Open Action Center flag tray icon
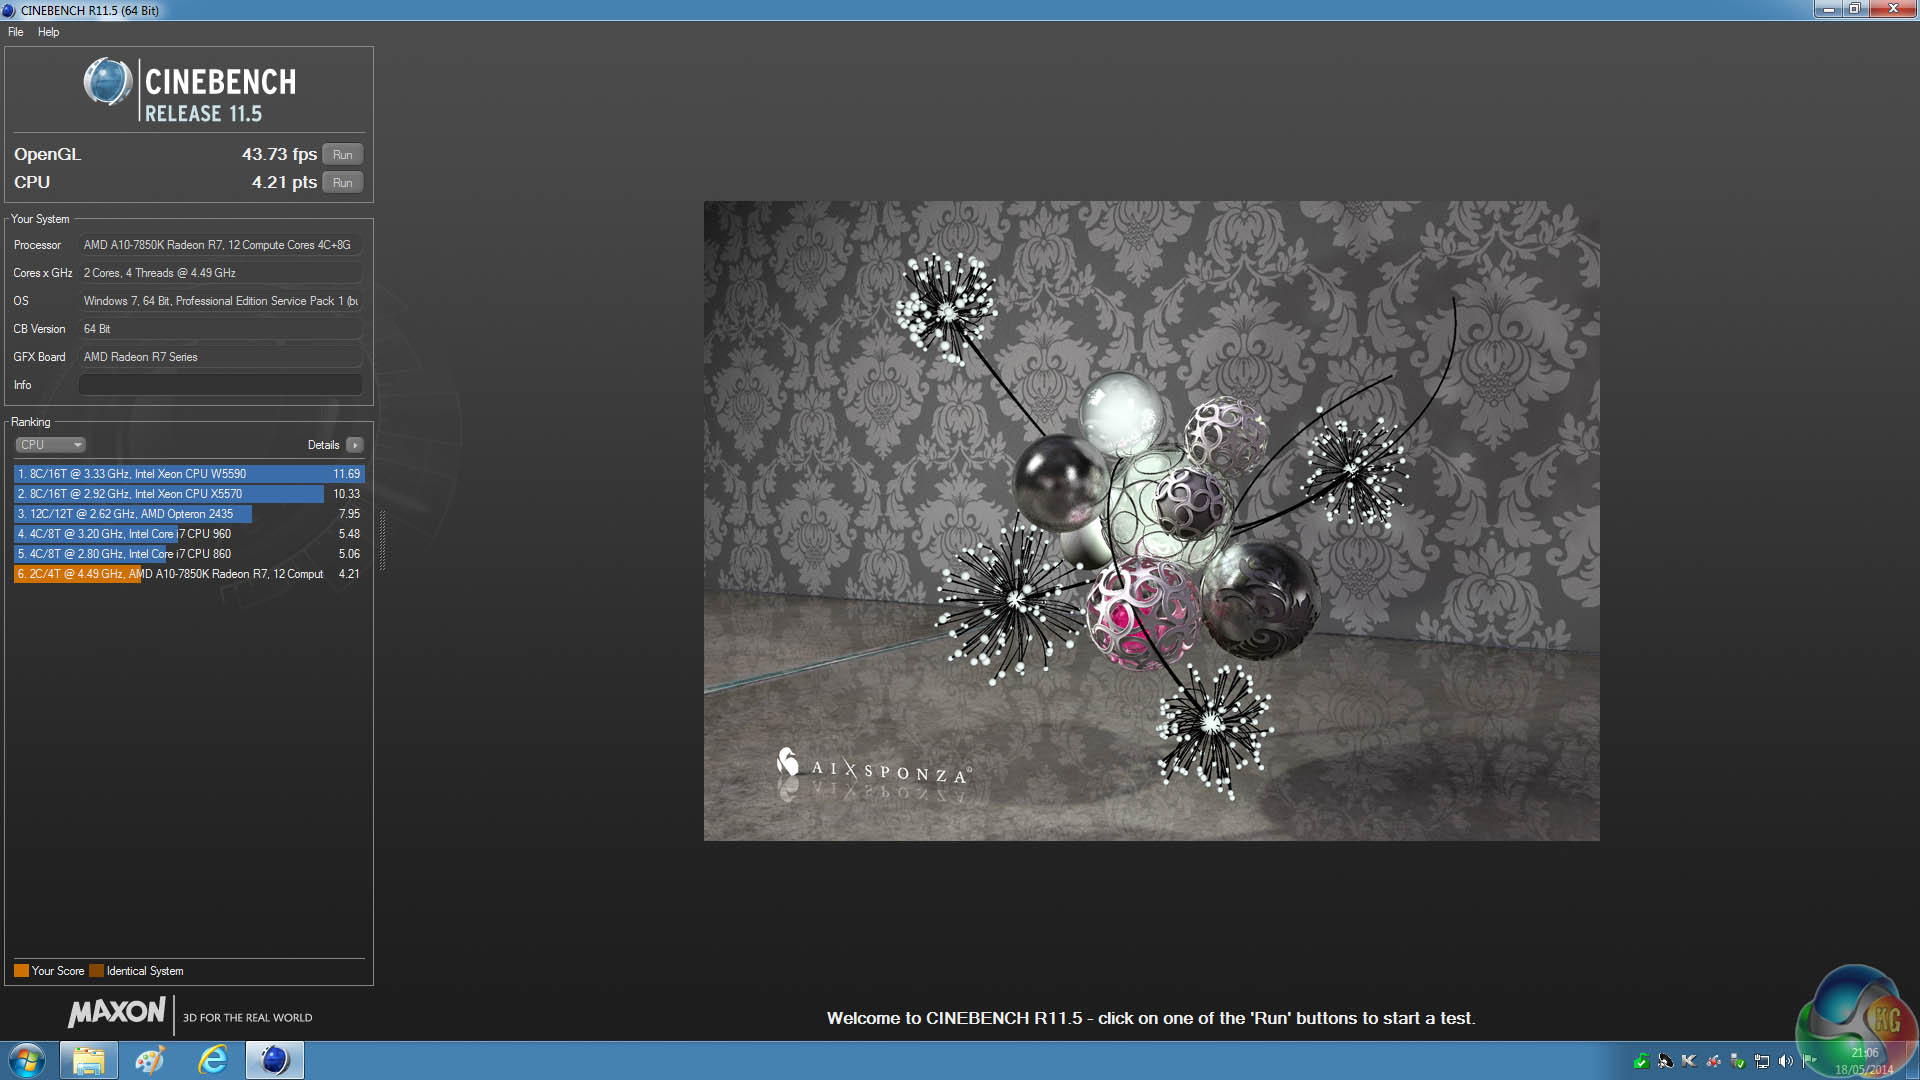The image size is (1920, 1080). (x=1809, y=1061)
